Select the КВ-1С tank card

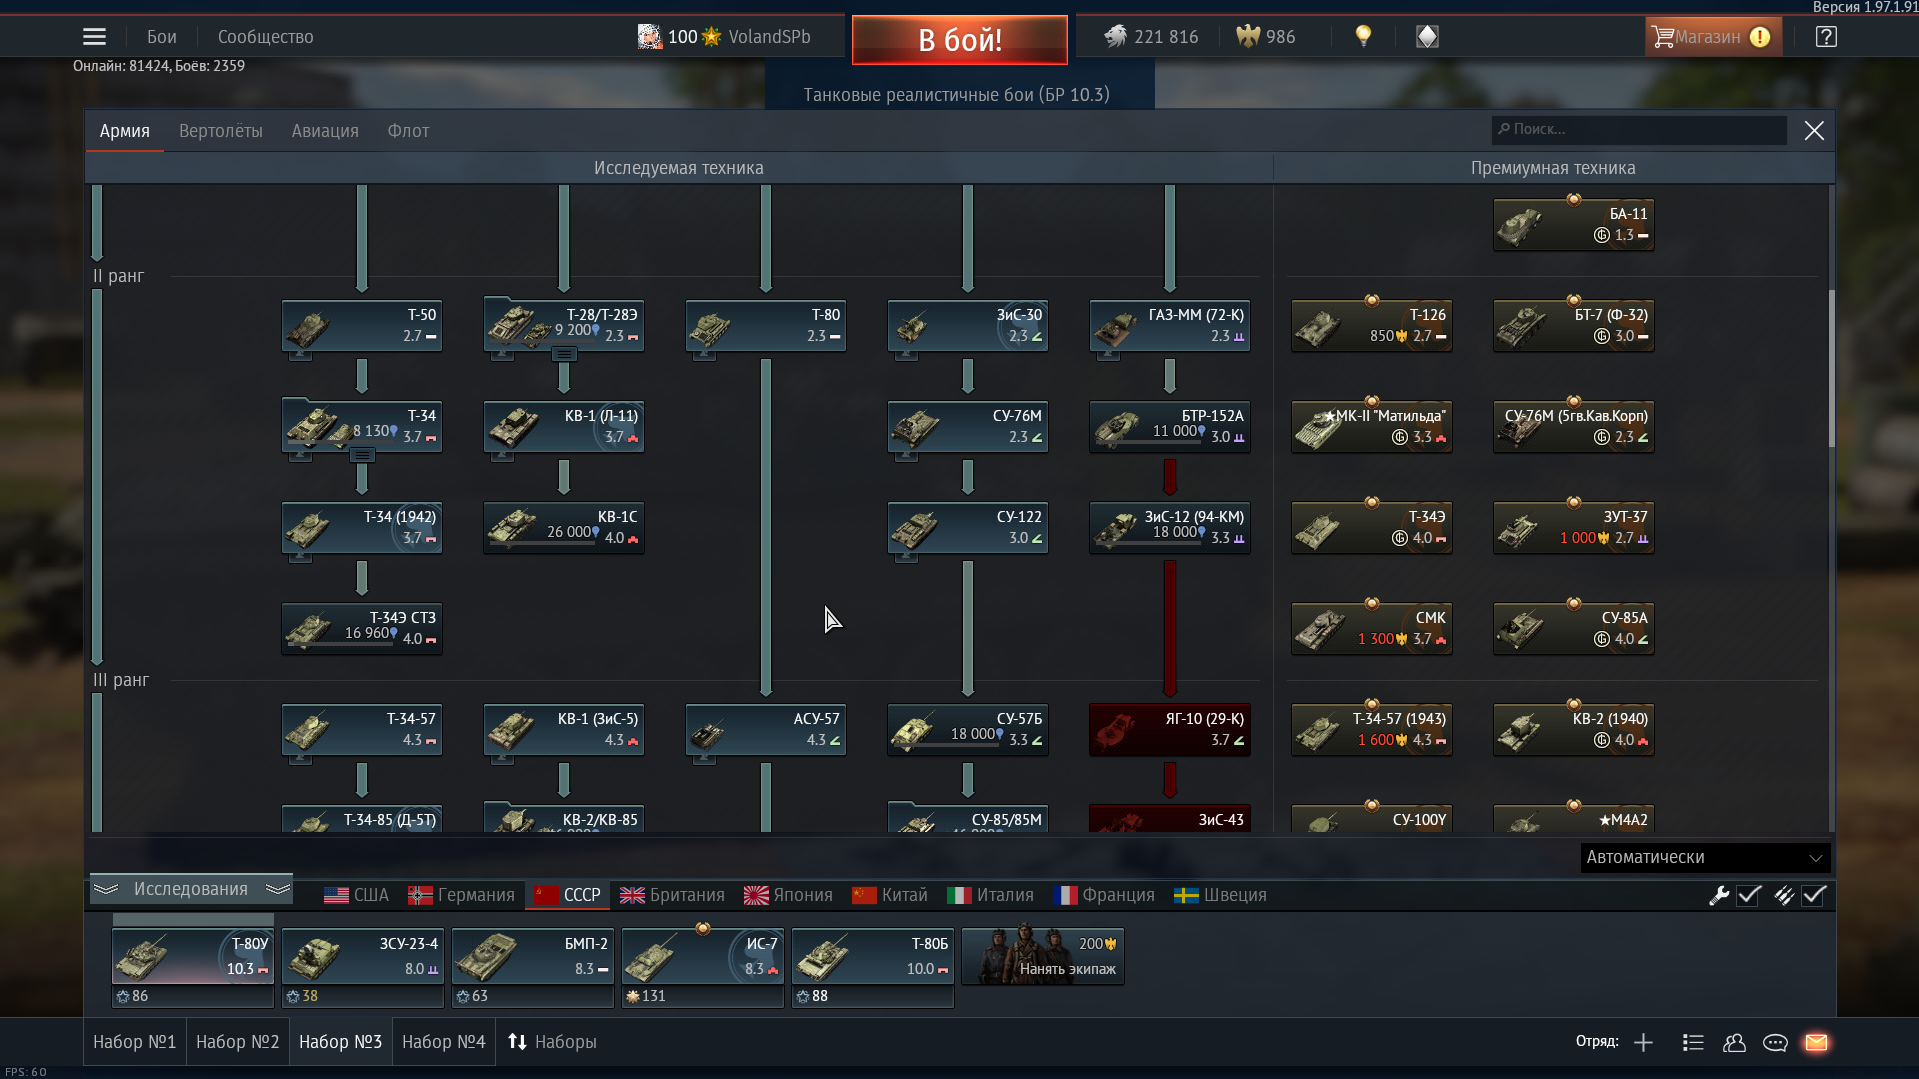(564, 527)
